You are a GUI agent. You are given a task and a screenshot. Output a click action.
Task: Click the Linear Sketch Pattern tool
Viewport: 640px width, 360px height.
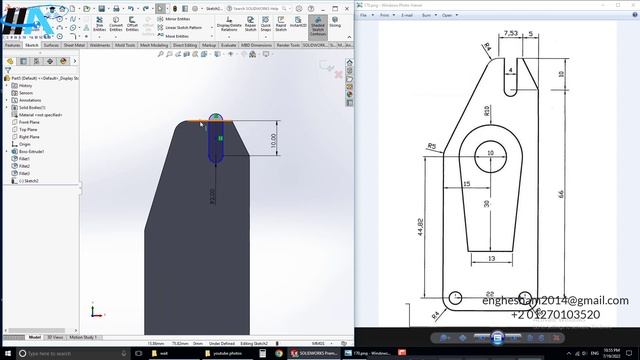click(180, 28)
